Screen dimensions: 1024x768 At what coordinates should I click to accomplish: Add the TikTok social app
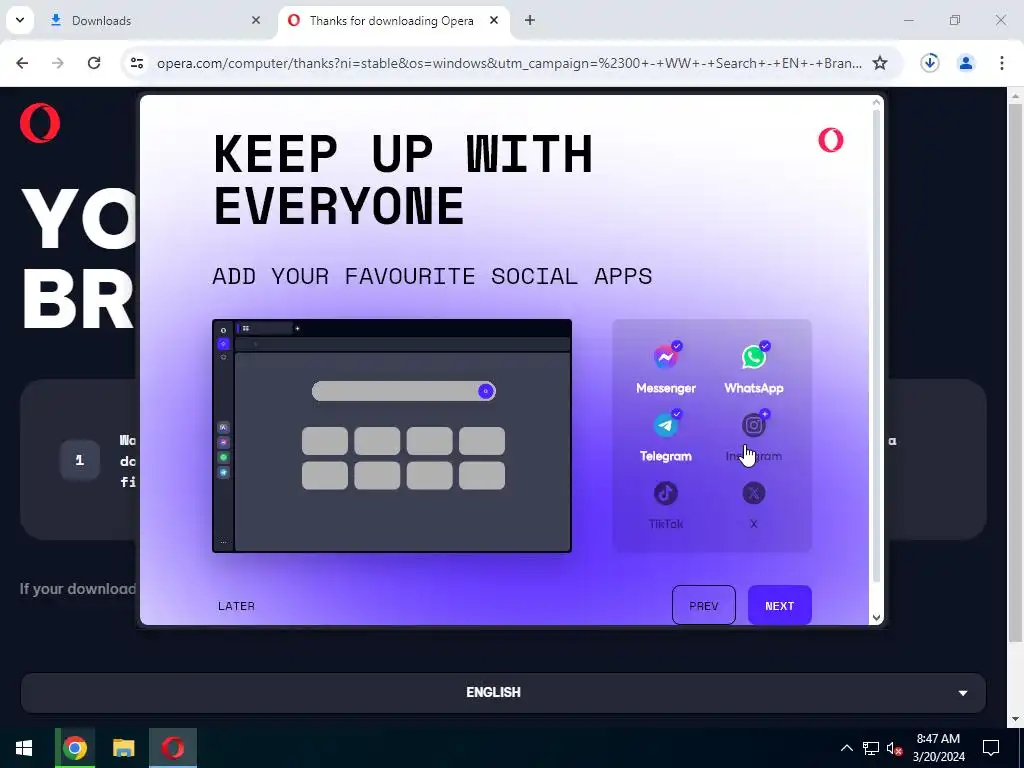tap(665, 493)
